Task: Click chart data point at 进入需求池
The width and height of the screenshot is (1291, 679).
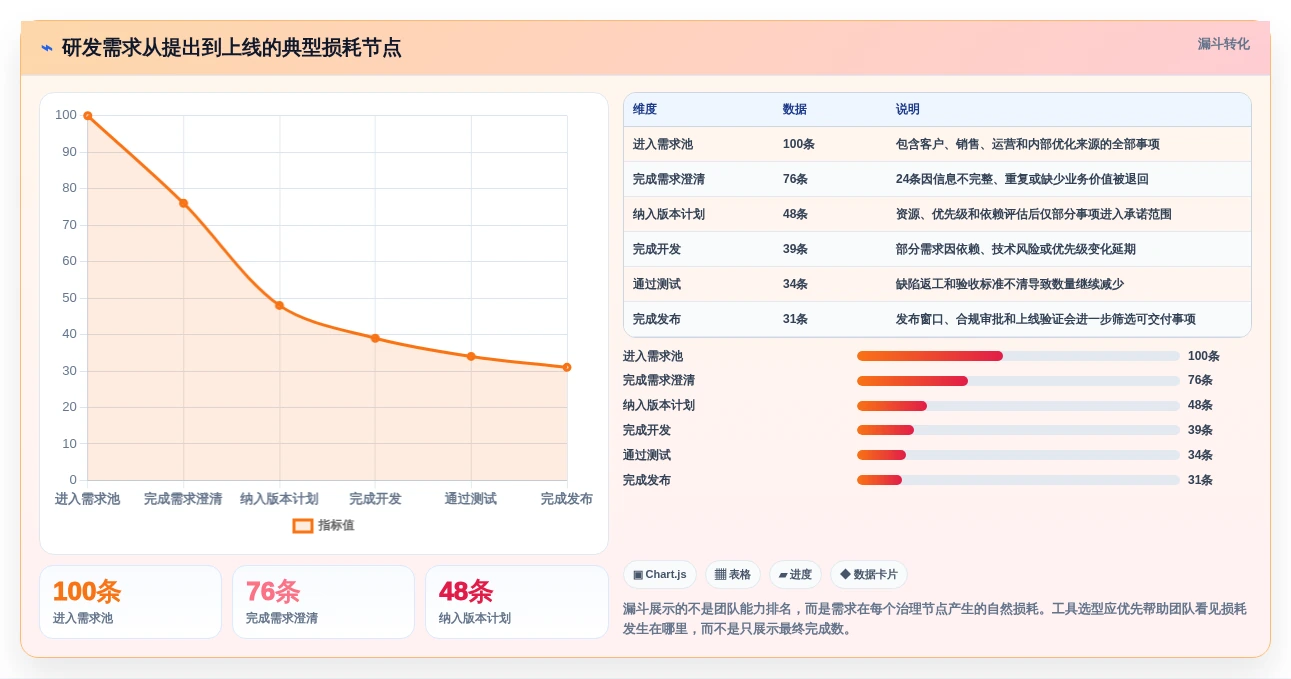Action: coord(88,116)
